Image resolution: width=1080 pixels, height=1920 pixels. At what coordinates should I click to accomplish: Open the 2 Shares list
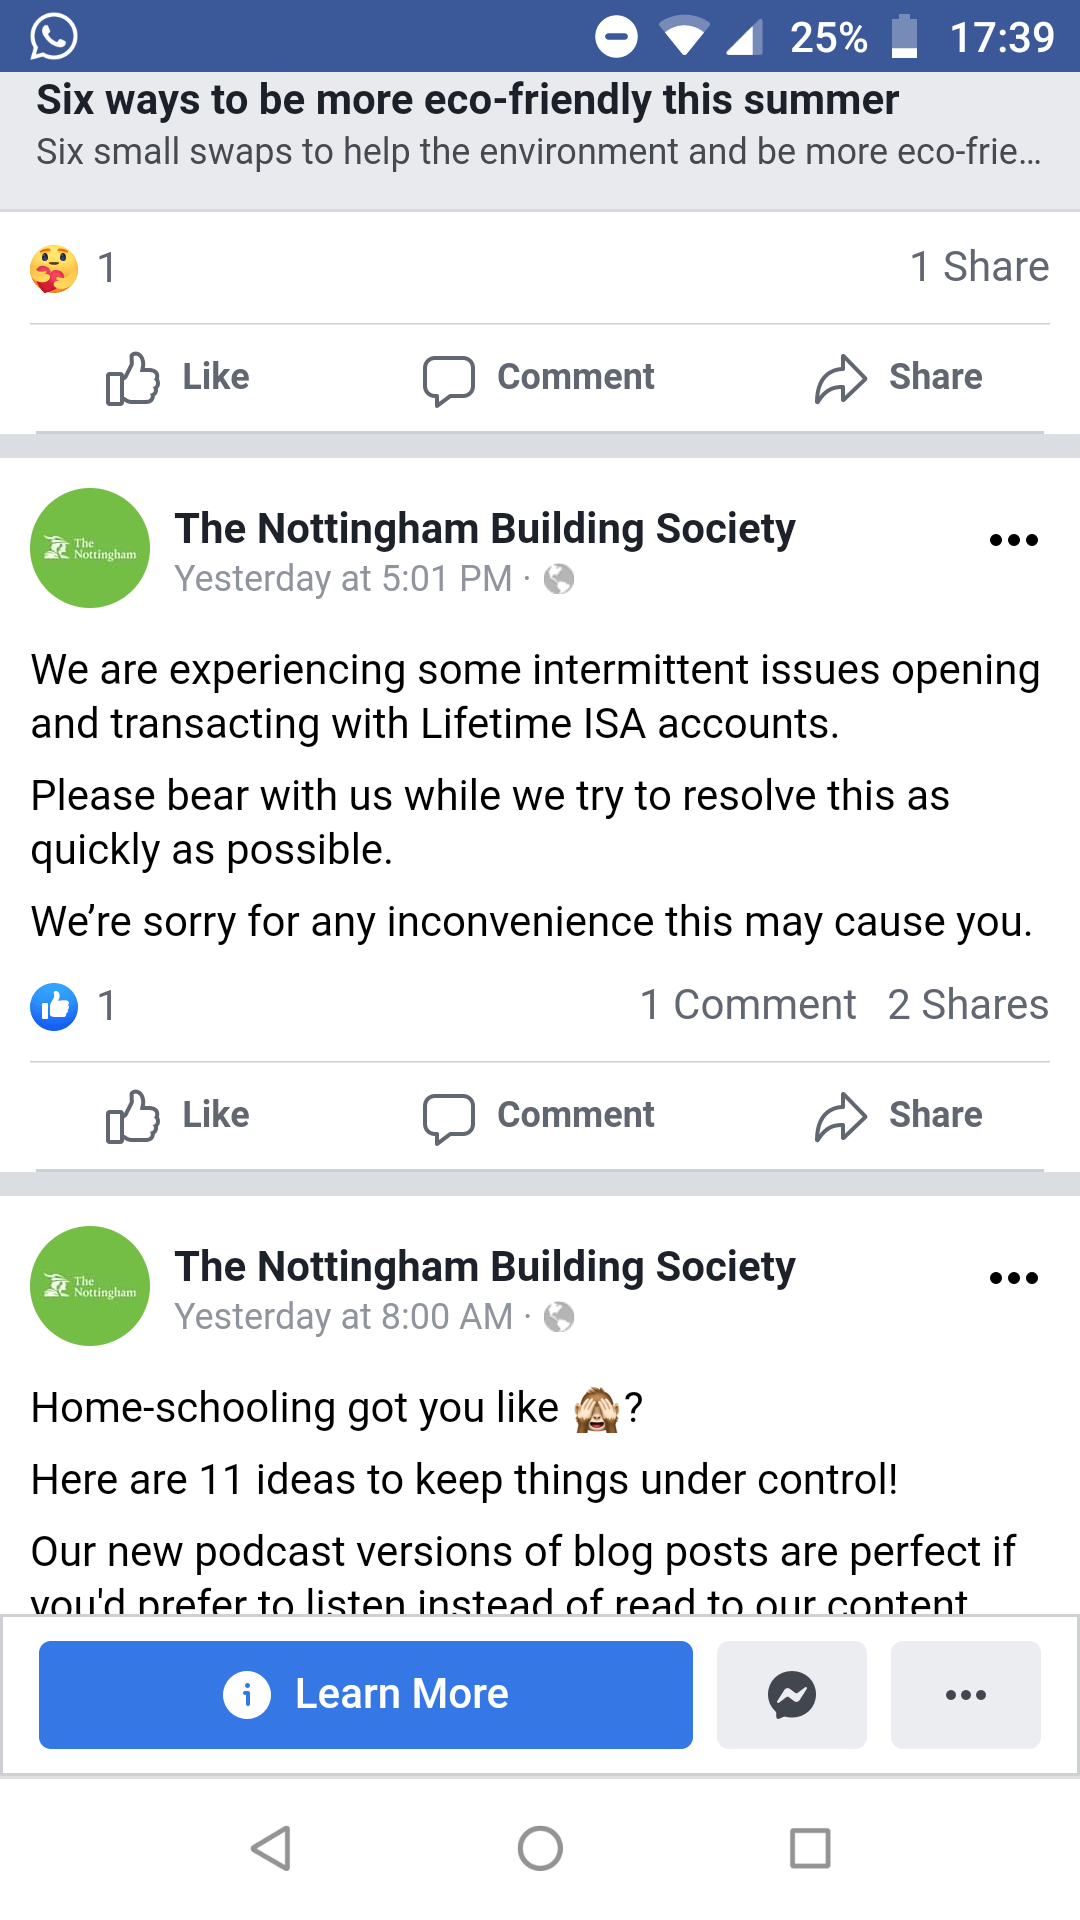(968, 1005)
